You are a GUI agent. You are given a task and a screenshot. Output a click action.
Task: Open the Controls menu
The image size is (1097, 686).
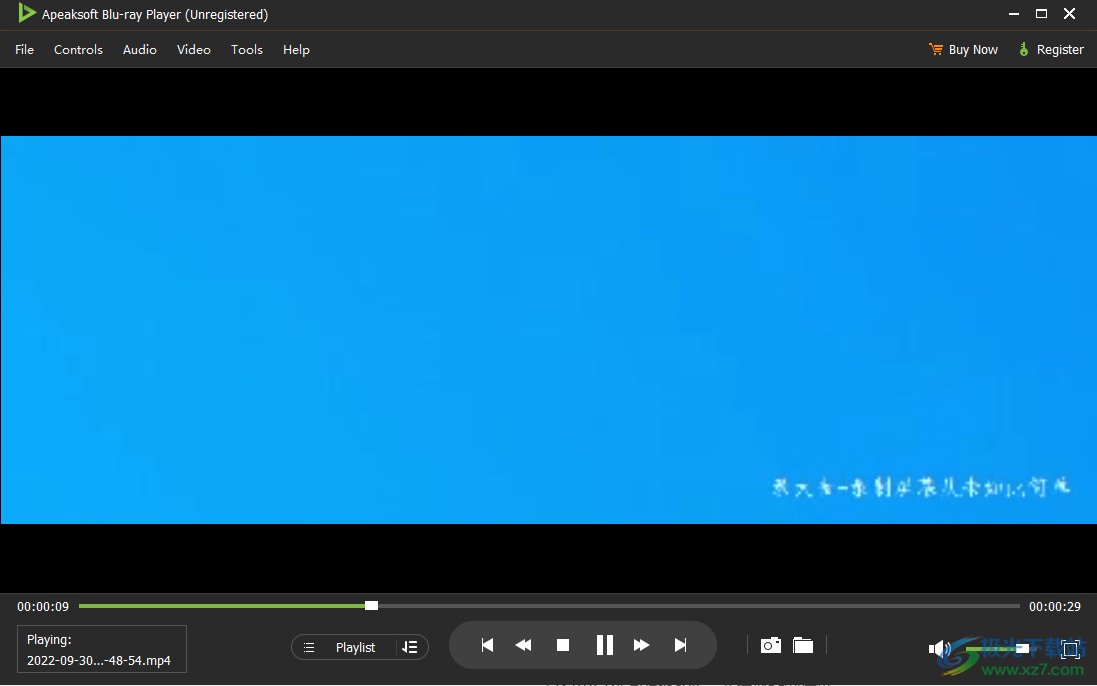coord(78,49)
